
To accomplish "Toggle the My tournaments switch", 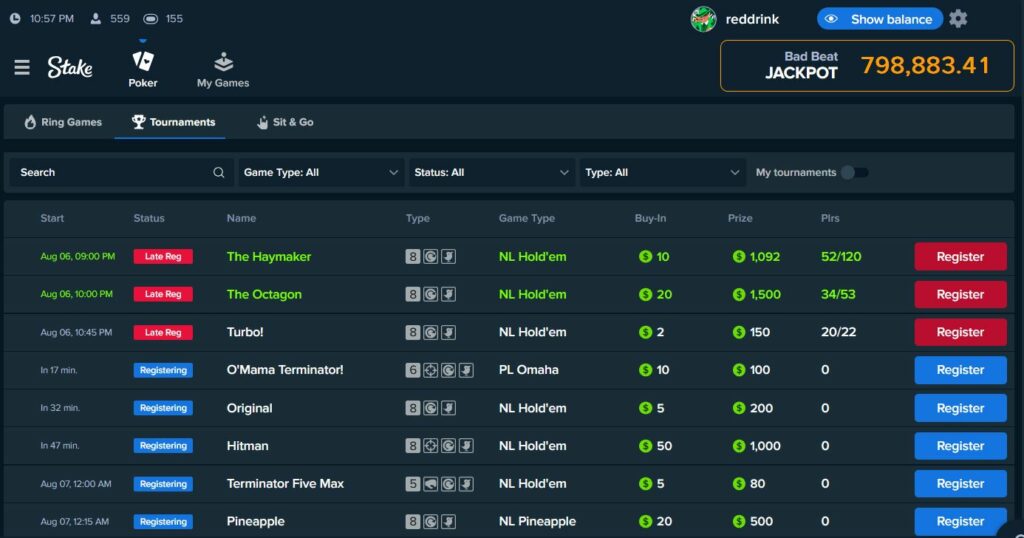I will tap(854, 172).
